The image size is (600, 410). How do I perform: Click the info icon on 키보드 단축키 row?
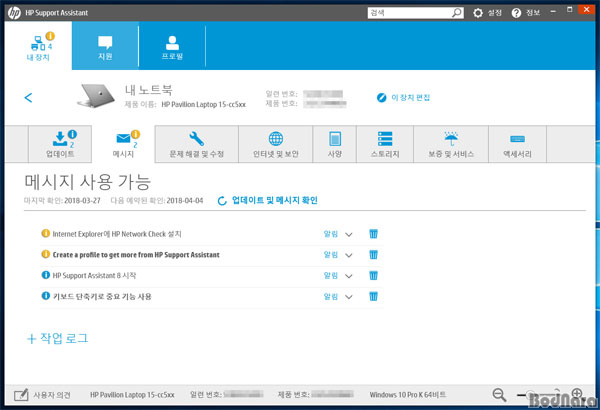point(46,296)
